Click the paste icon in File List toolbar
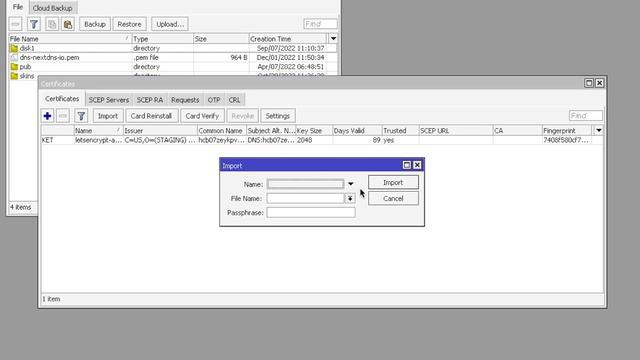The image size is (640, 360). pos(68,24)
